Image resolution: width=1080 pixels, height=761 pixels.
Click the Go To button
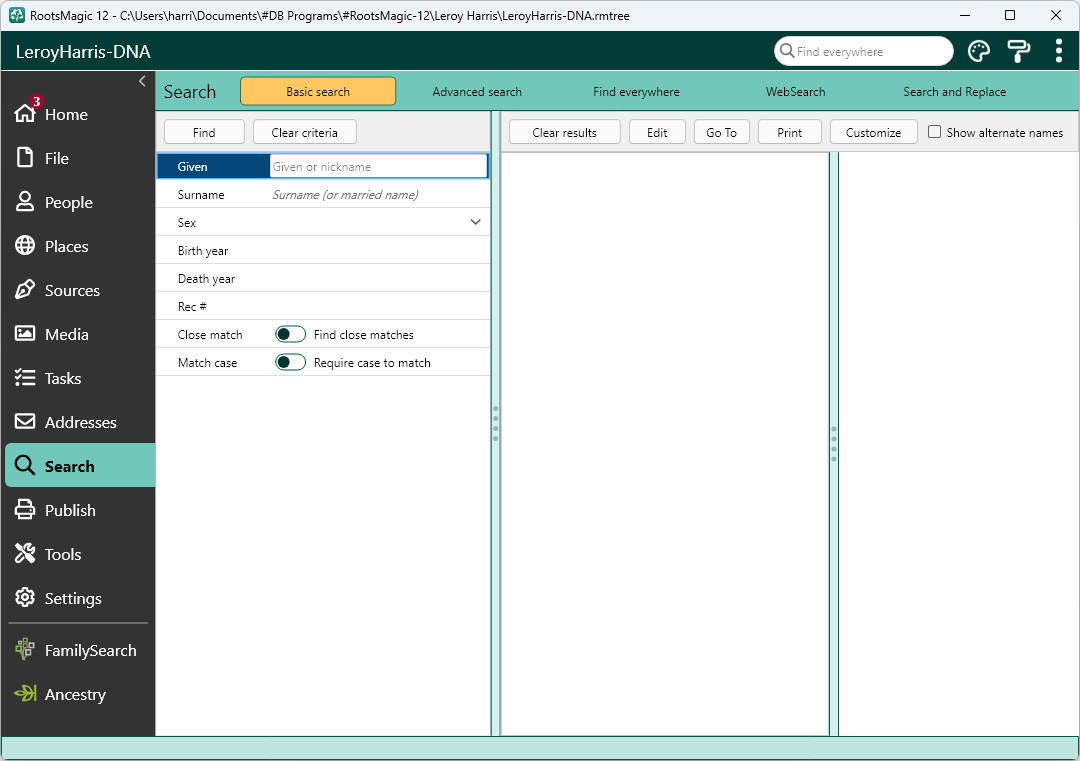pyautogui.click(x=721, y=132)
